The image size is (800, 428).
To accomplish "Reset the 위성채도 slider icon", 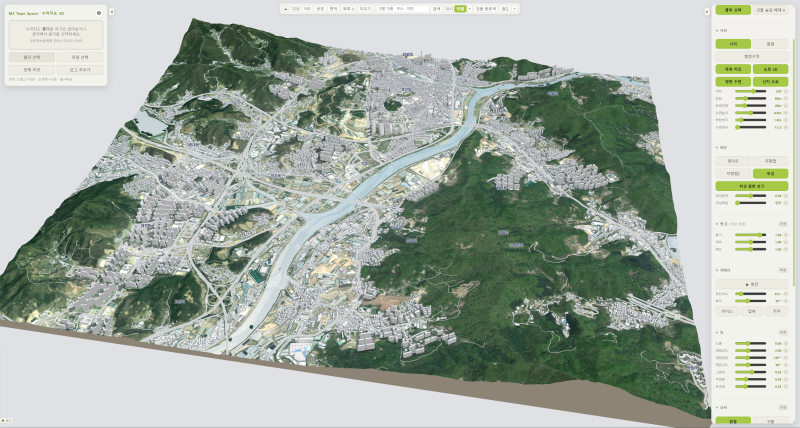I will tap(786, 203).
